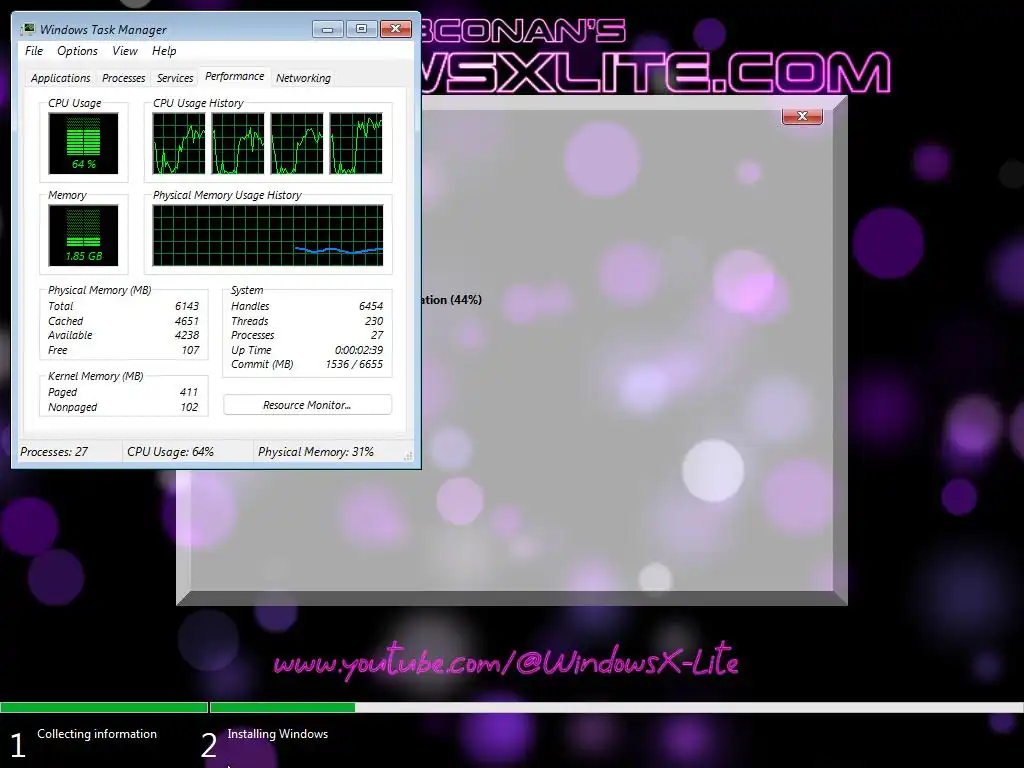Minimize the Windows Task Manager window
The image size is (1024, 768).
(327, 29)
